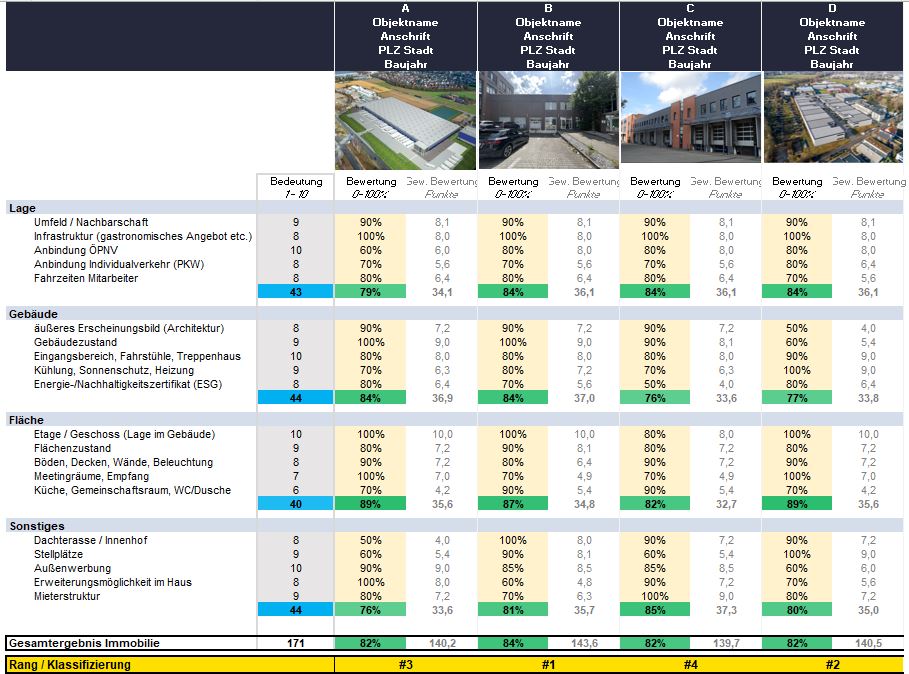Image resolution: width=909 pixels, height=674 pixels.
Task: Click the Gesamtergebnis Immobilie label
Action: click(x=83, y=643)
